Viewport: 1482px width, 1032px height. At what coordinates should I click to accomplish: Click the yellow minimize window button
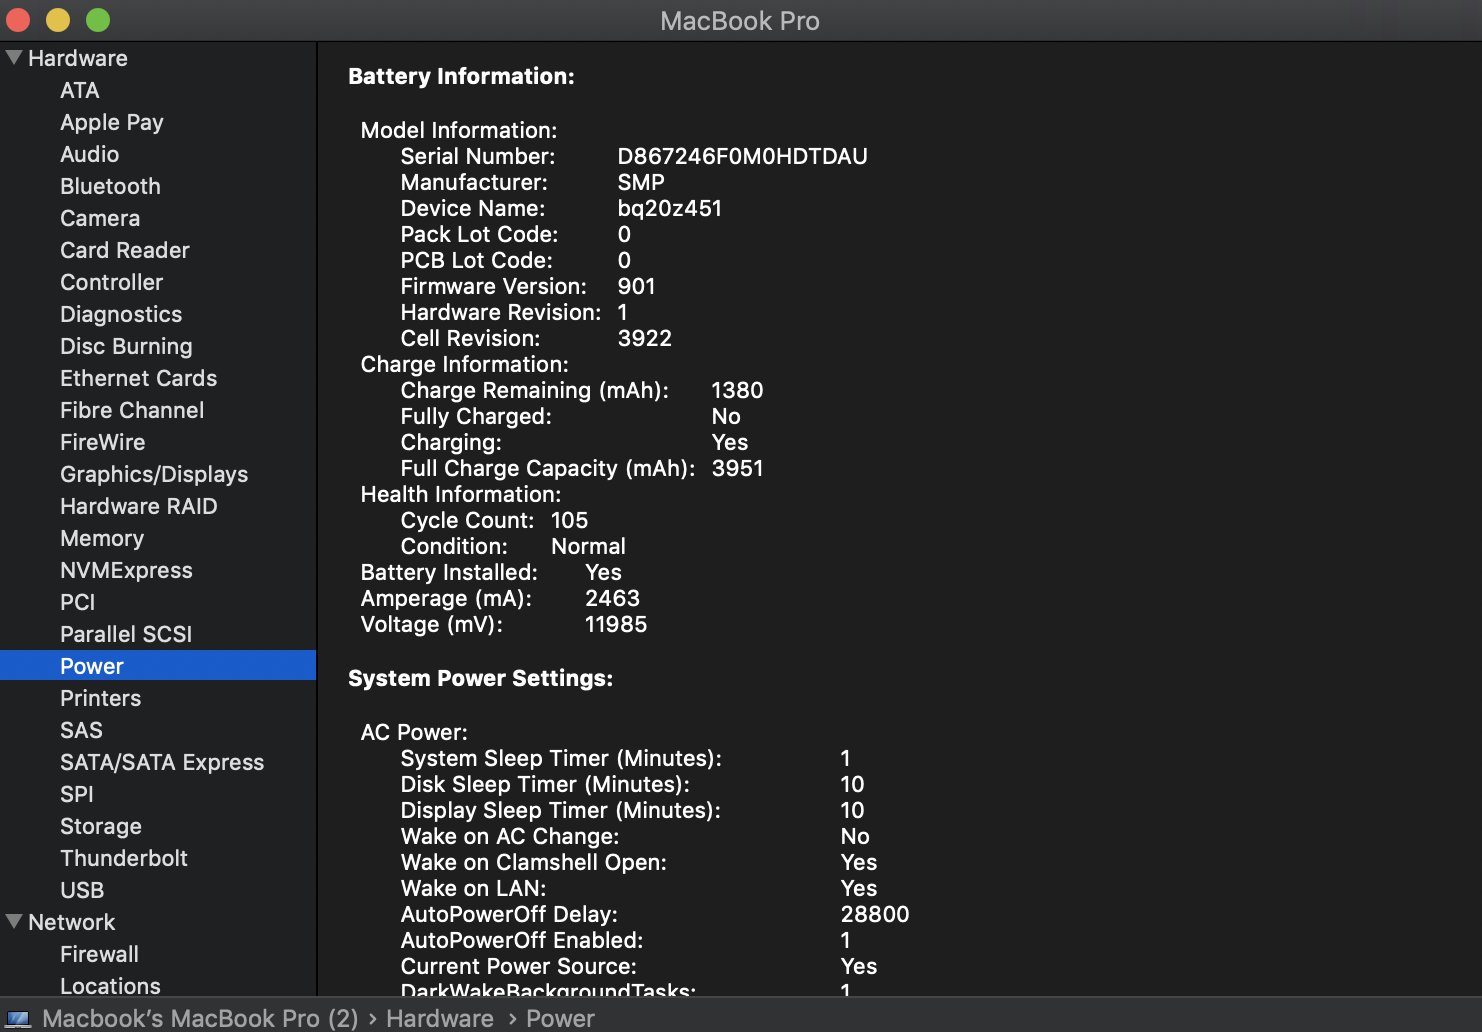click(58, 20)
